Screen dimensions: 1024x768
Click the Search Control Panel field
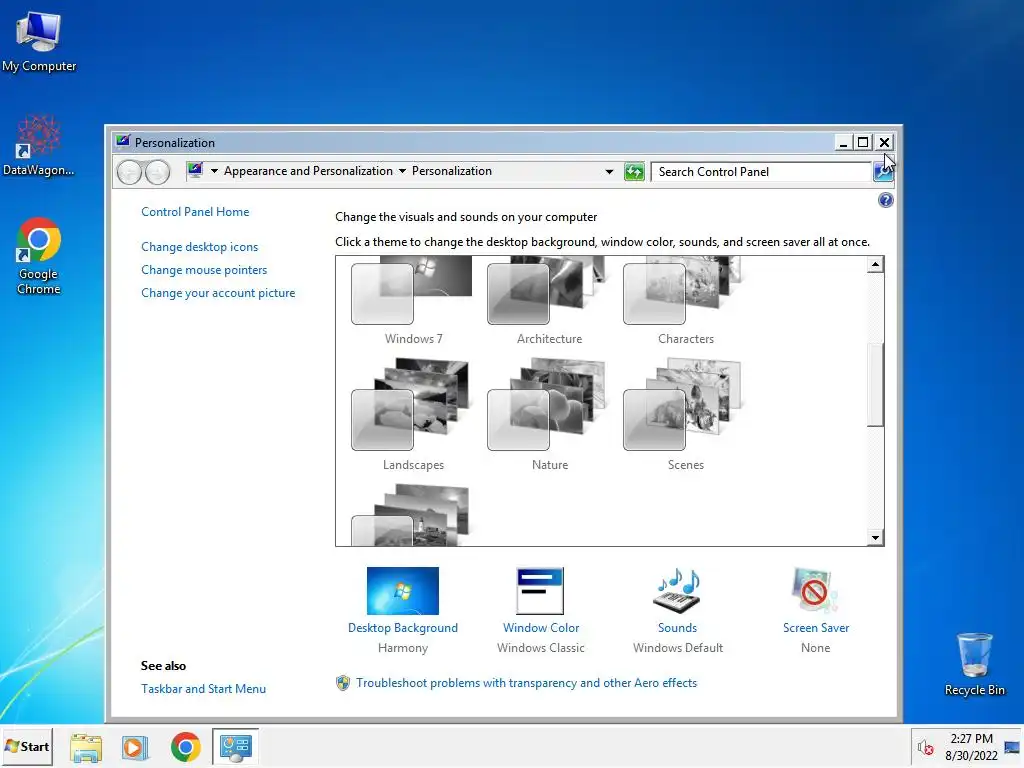point(761,172)
